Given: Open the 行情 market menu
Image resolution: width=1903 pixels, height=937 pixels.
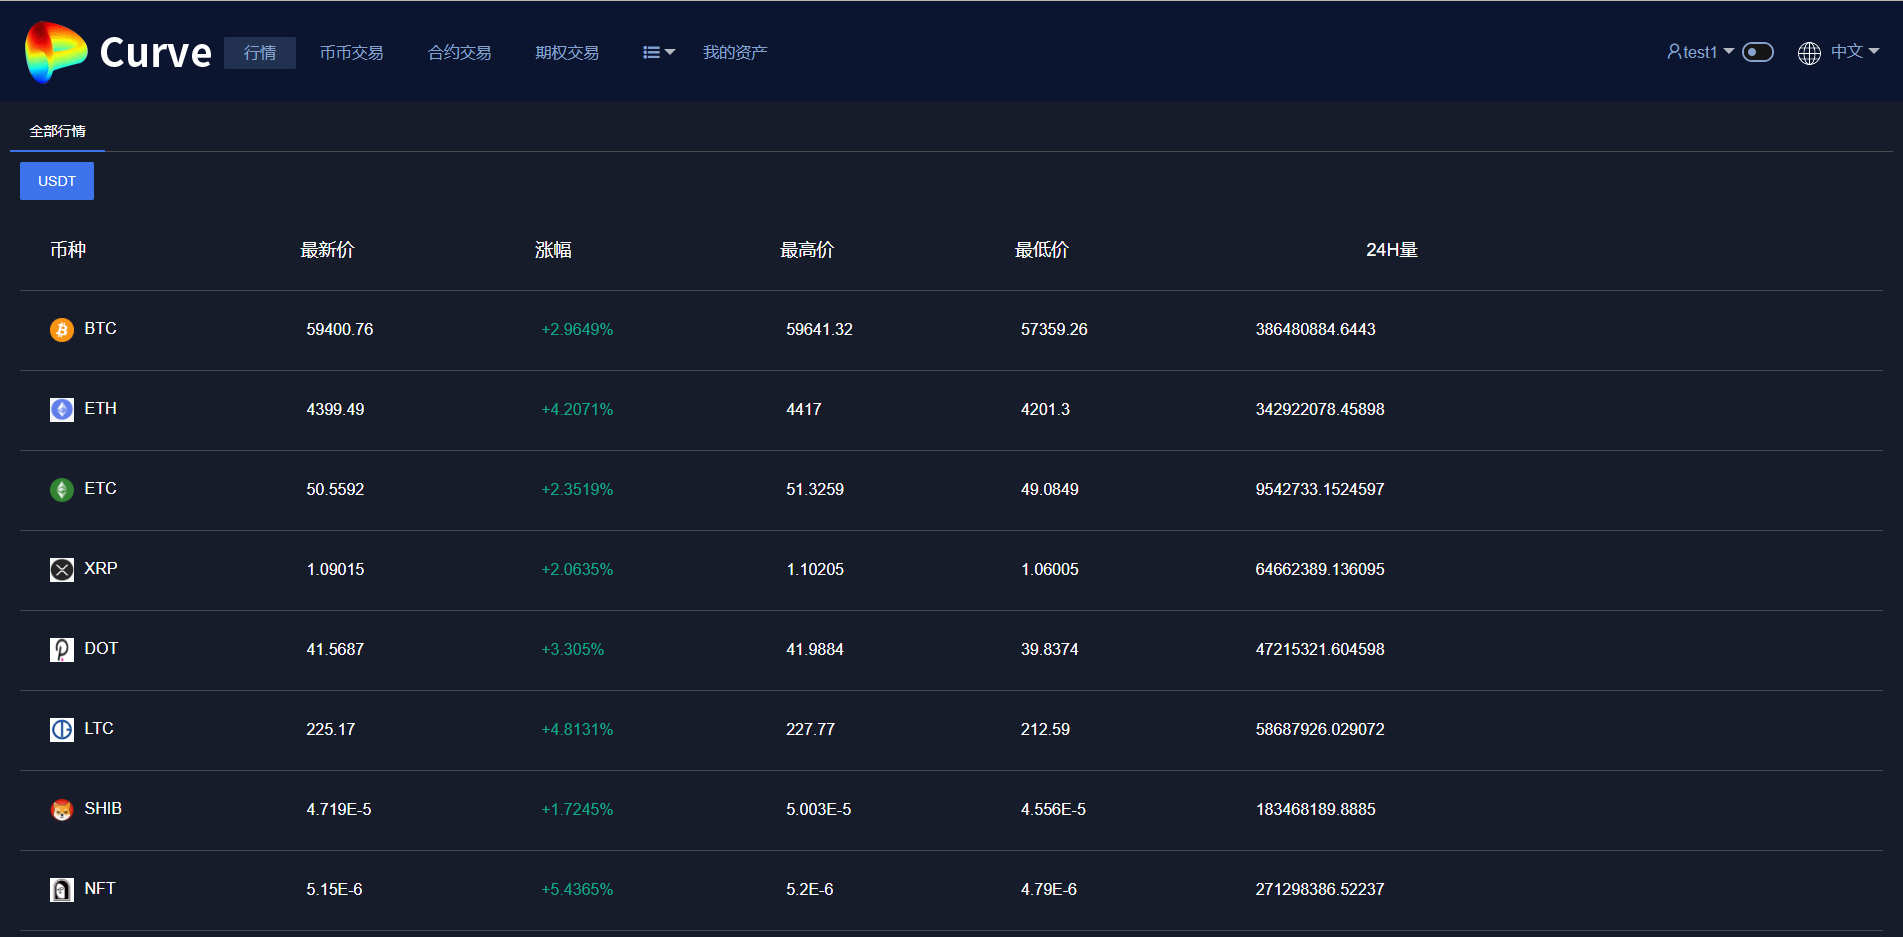Looking at the screenshot, I should point(260,53).
